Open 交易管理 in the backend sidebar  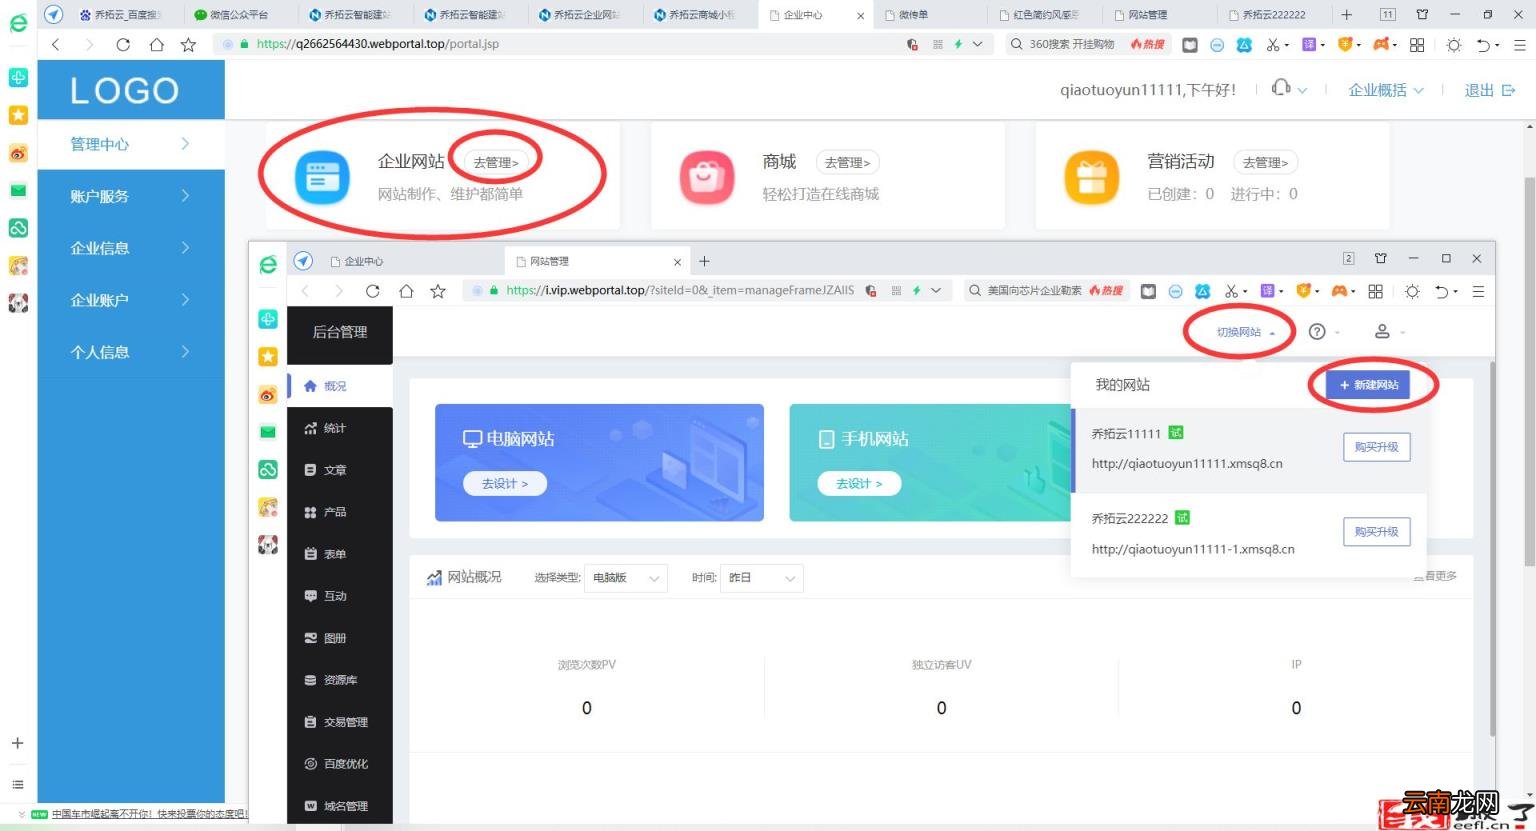[340, 722]
